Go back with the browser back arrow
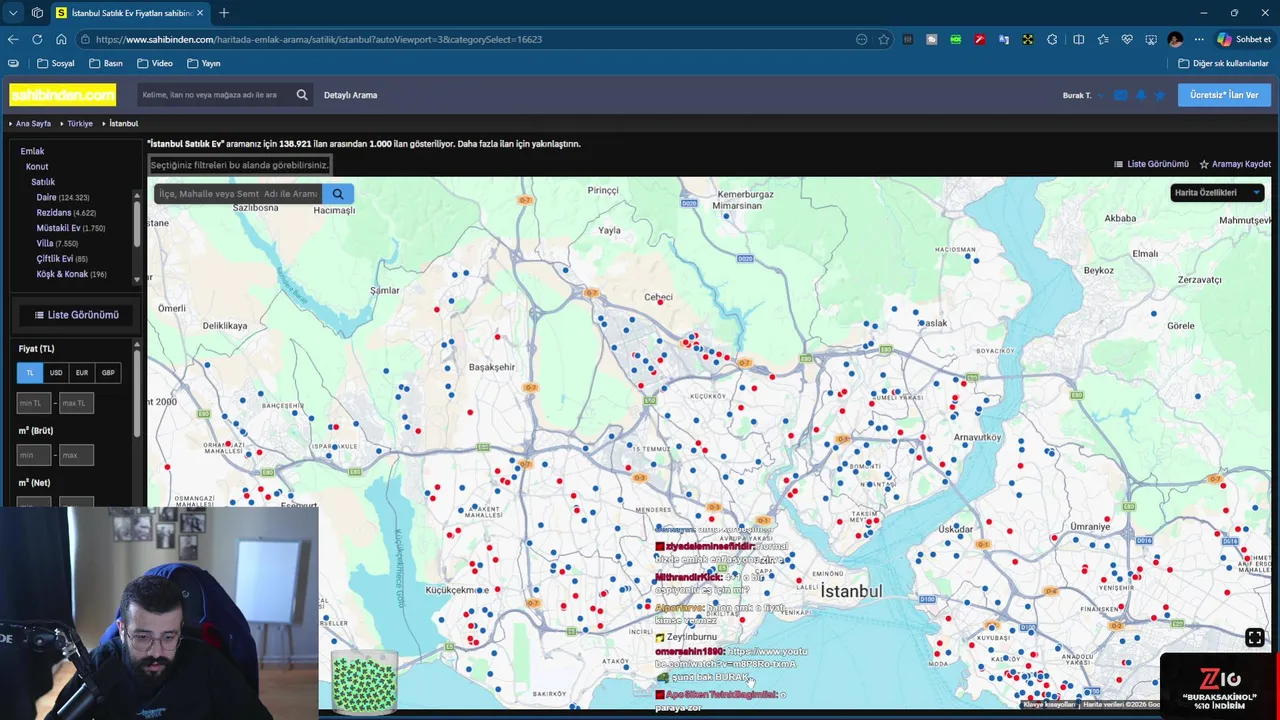Screen dimensions: 1280x720 tap(13, 39)
